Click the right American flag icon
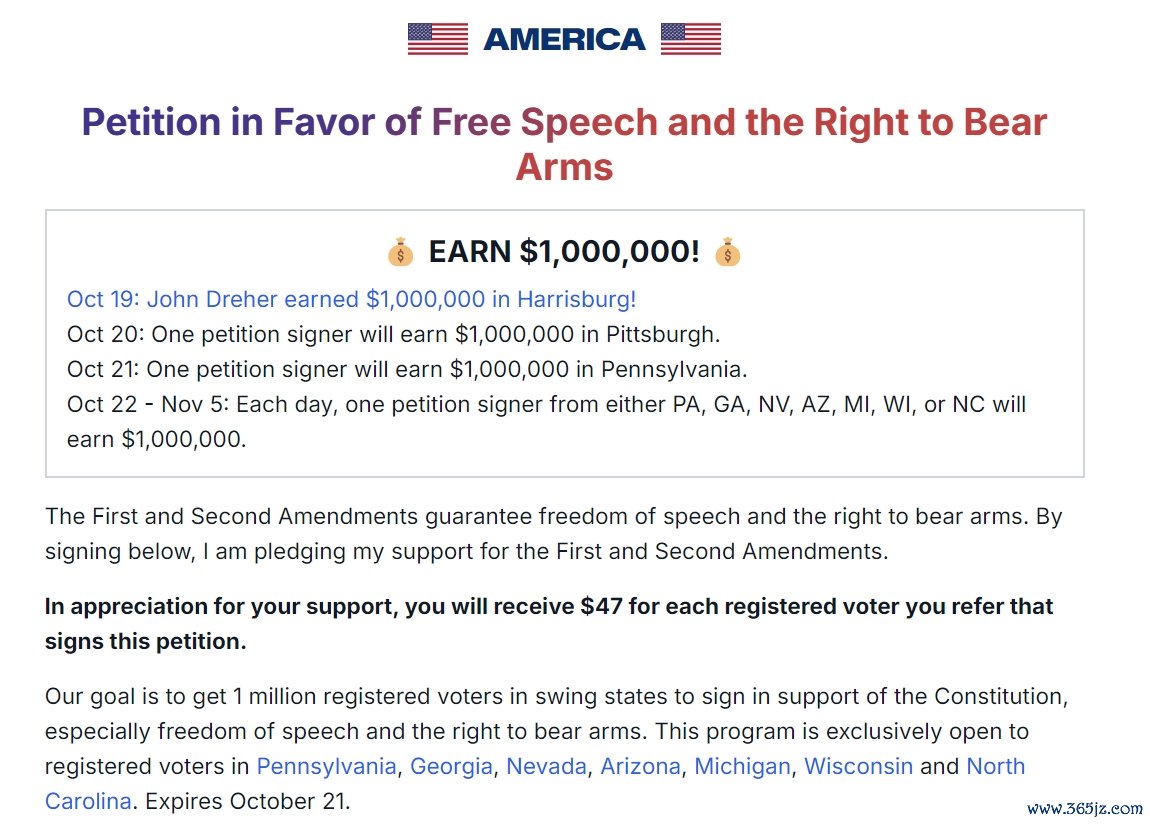Image resolution: width=1150 pixels, height=824 pixels. click(691, 39)
